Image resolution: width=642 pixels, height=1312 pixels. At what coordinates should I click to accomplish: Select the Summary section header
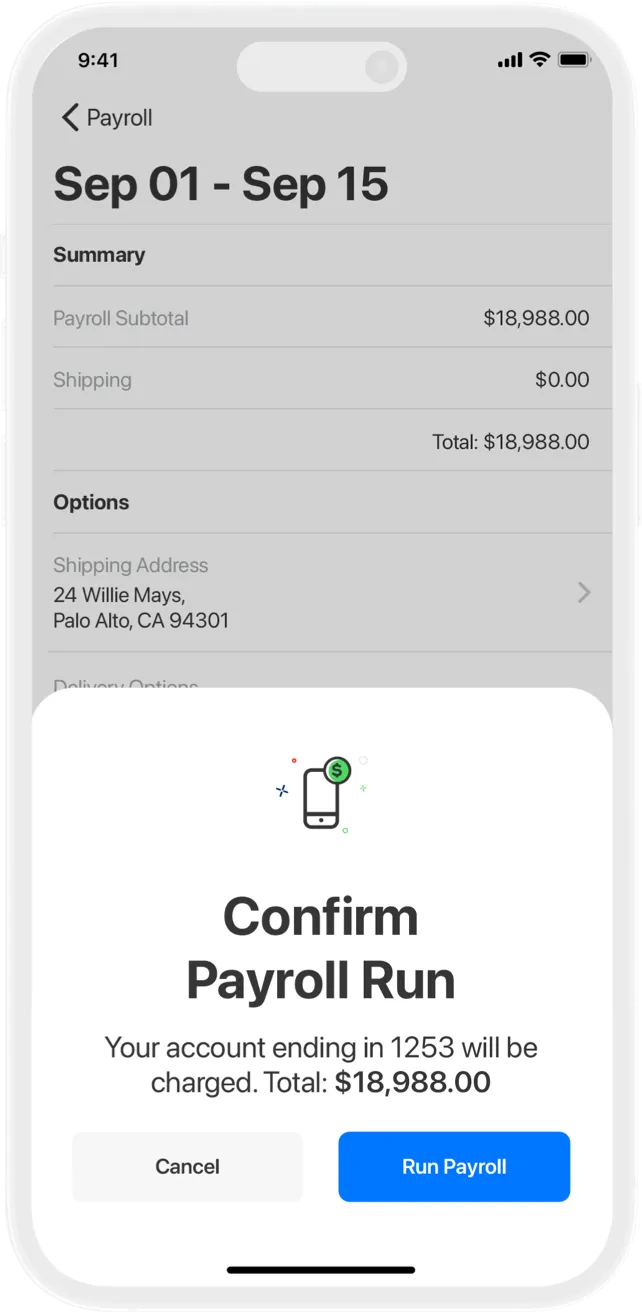click(x=99, y=255)
